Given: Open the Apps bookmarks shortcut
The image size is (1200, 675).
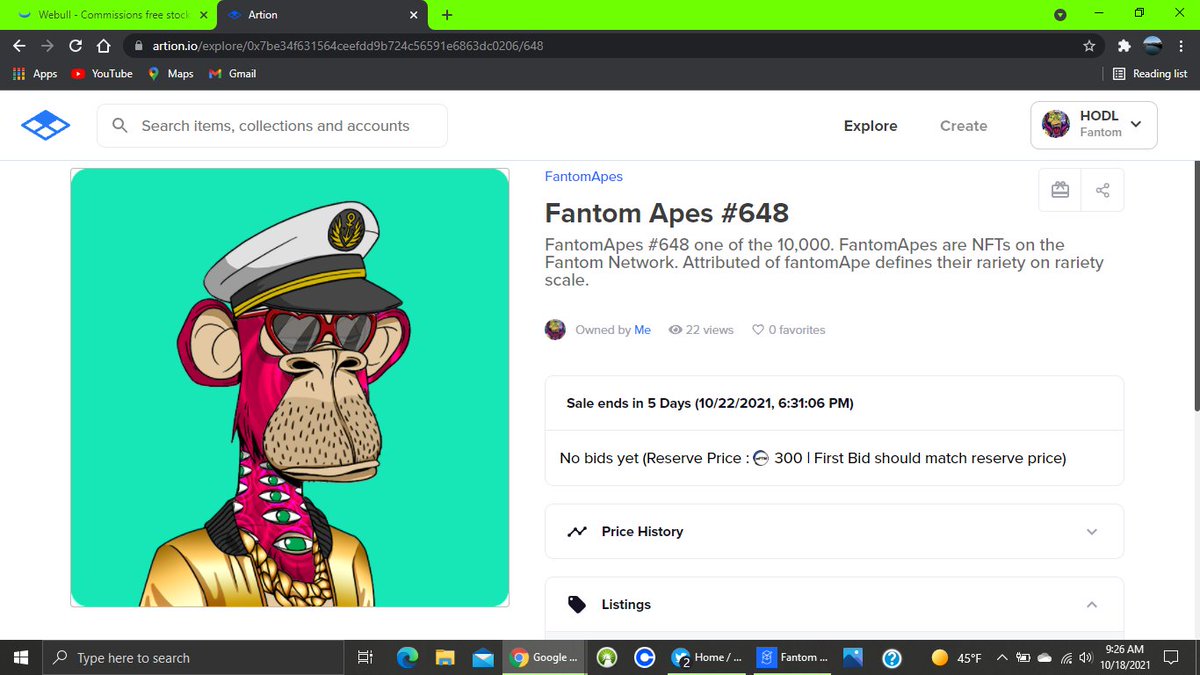Looking at the screenshot, I should (35, 73).
